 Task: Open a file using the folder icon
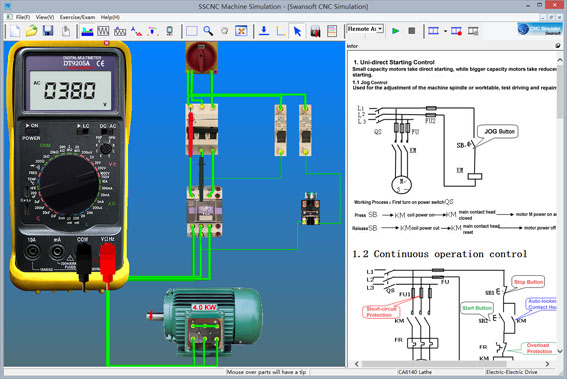tap(32, 31)
